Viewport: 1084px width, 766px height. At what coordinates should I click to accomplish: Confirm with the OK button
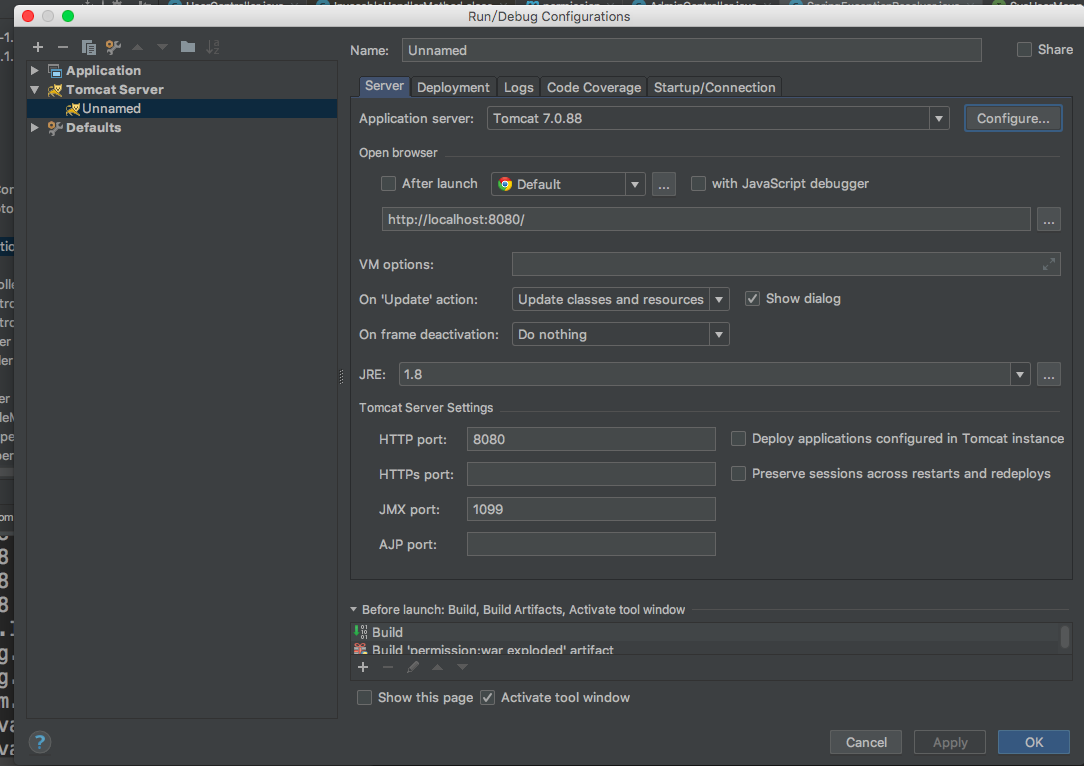coord(1034,742)
